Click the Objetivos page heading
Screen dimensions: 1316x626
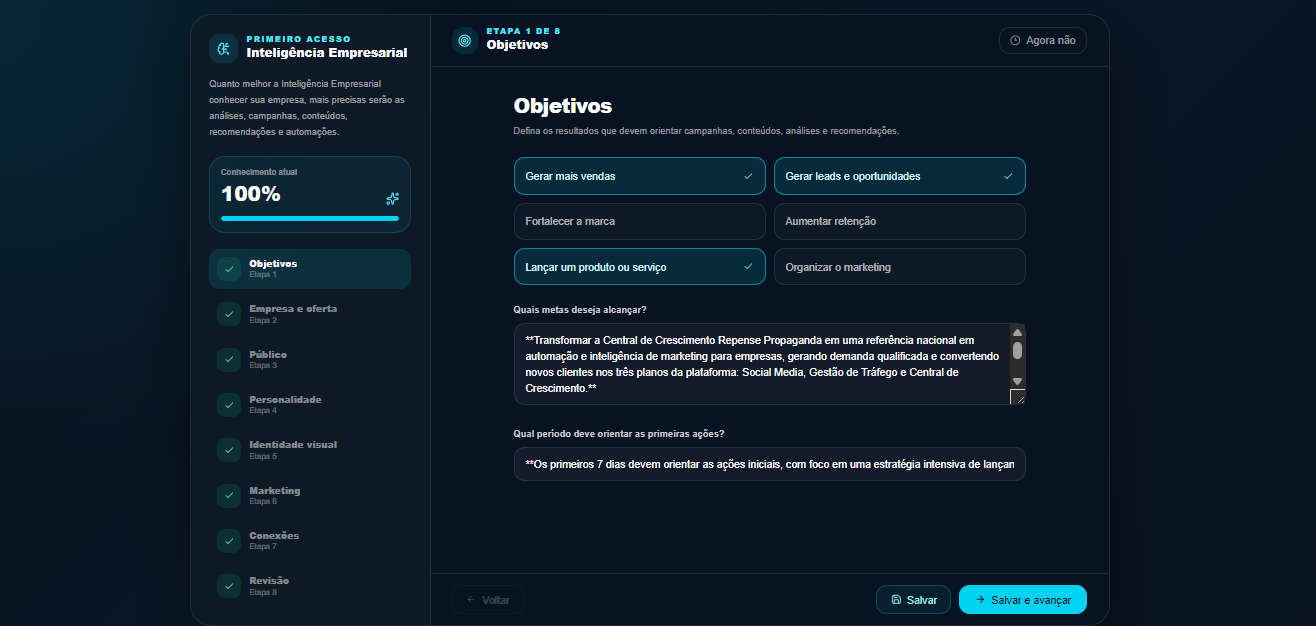tap(563, 106)
